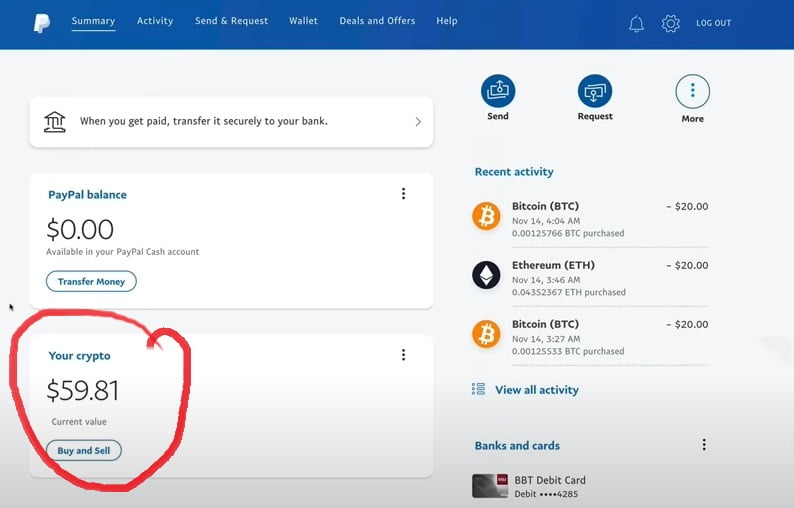Image resolution: width=794 pixels, height=508 pixels.
Task: Open the Wallet tab
Action: [x=303, y=21]
